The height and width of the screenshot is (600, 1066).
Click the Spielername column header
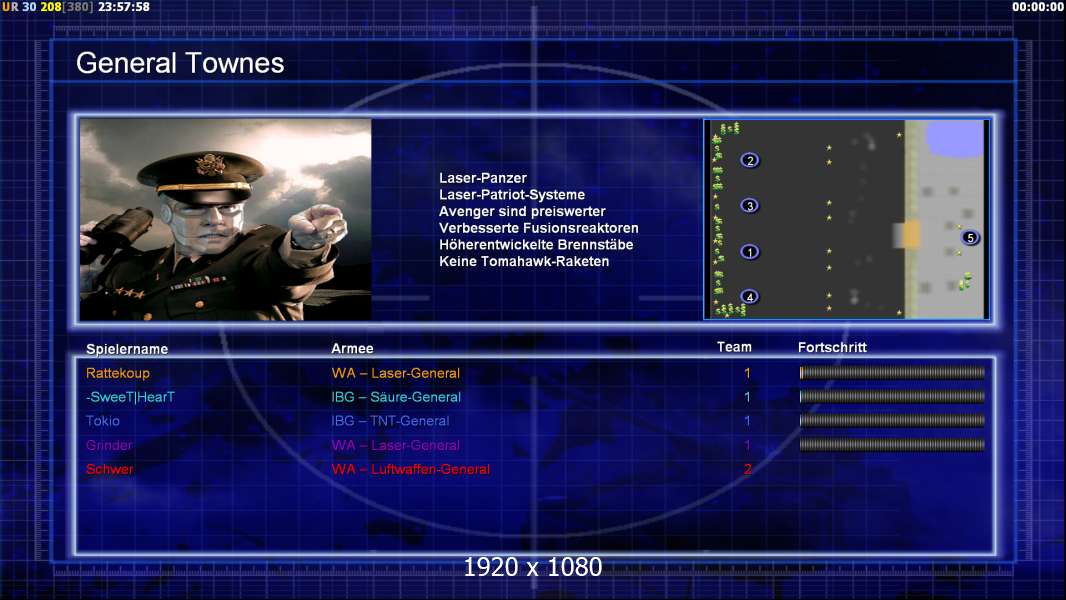(127, 349)
